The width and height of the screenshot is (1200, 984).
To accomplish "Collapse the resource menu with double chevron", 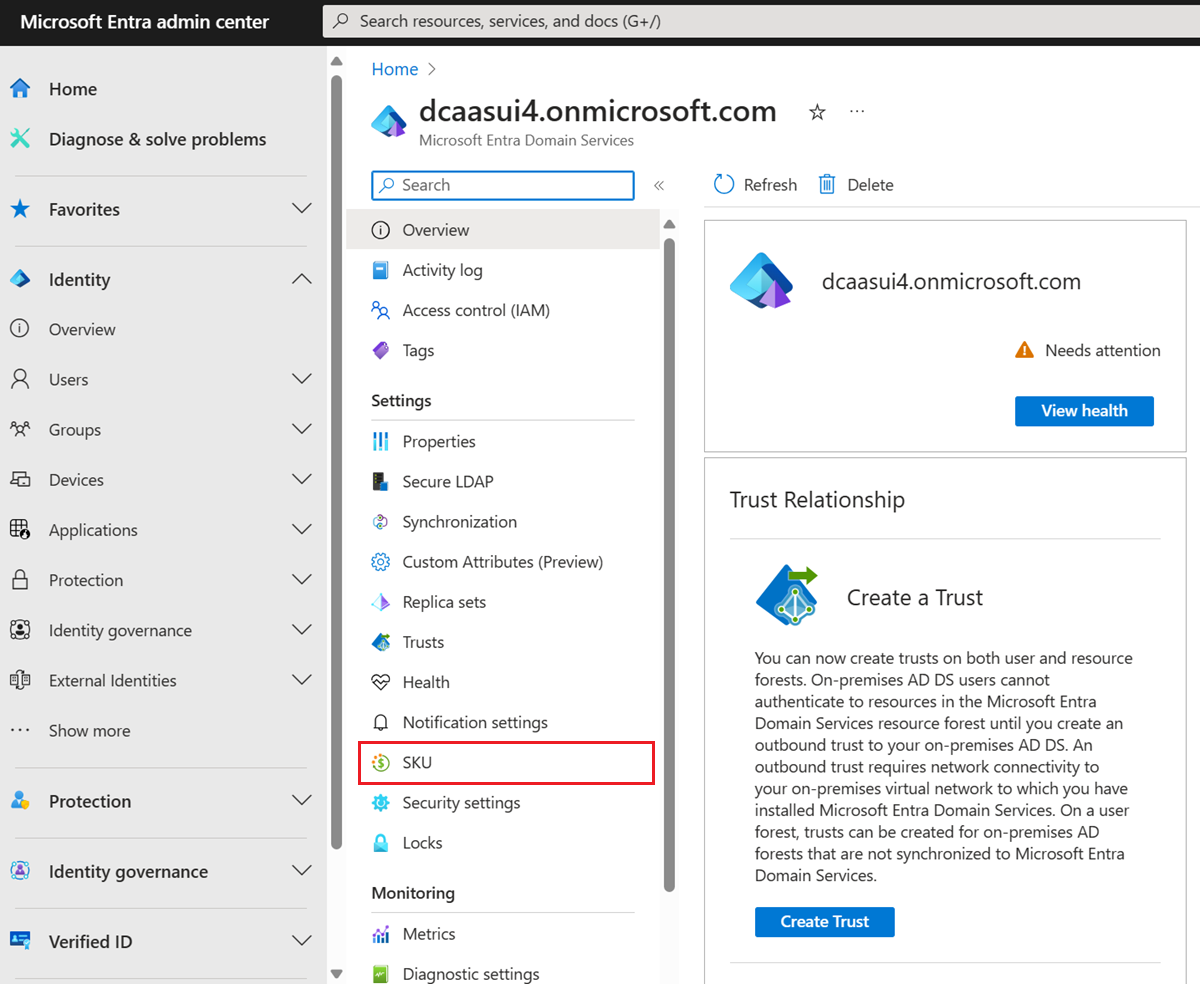I will pyautogui.click(x=659, y=185).
